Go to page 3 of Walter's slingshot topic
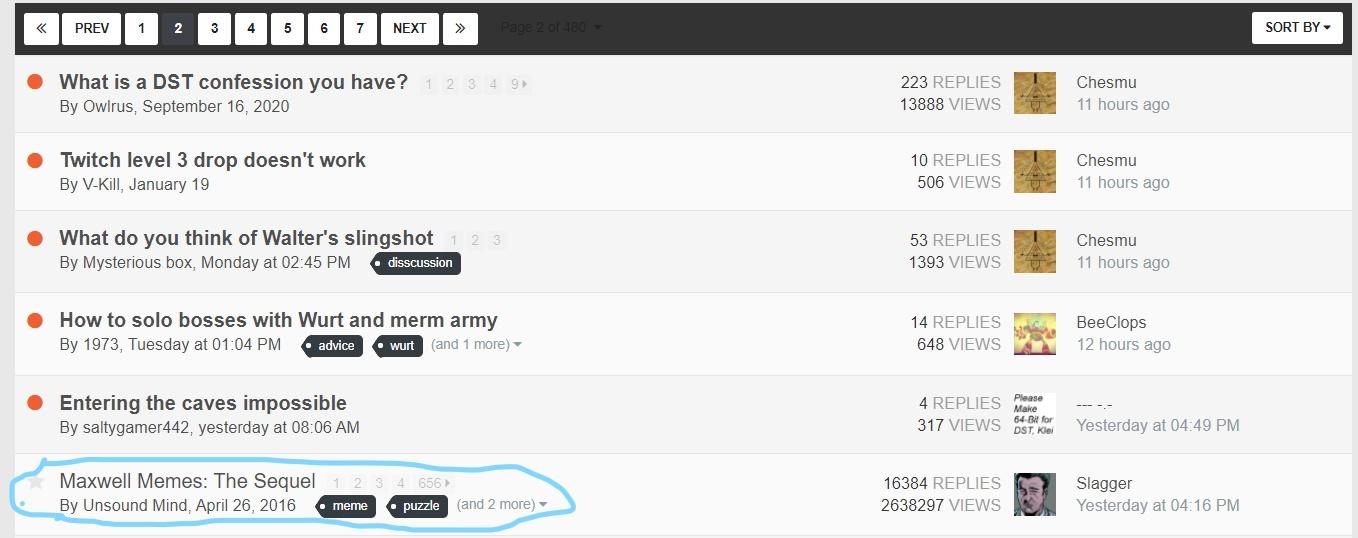Image resolution: width=1358 pixels, height=538 pixels. pos(496,240)
